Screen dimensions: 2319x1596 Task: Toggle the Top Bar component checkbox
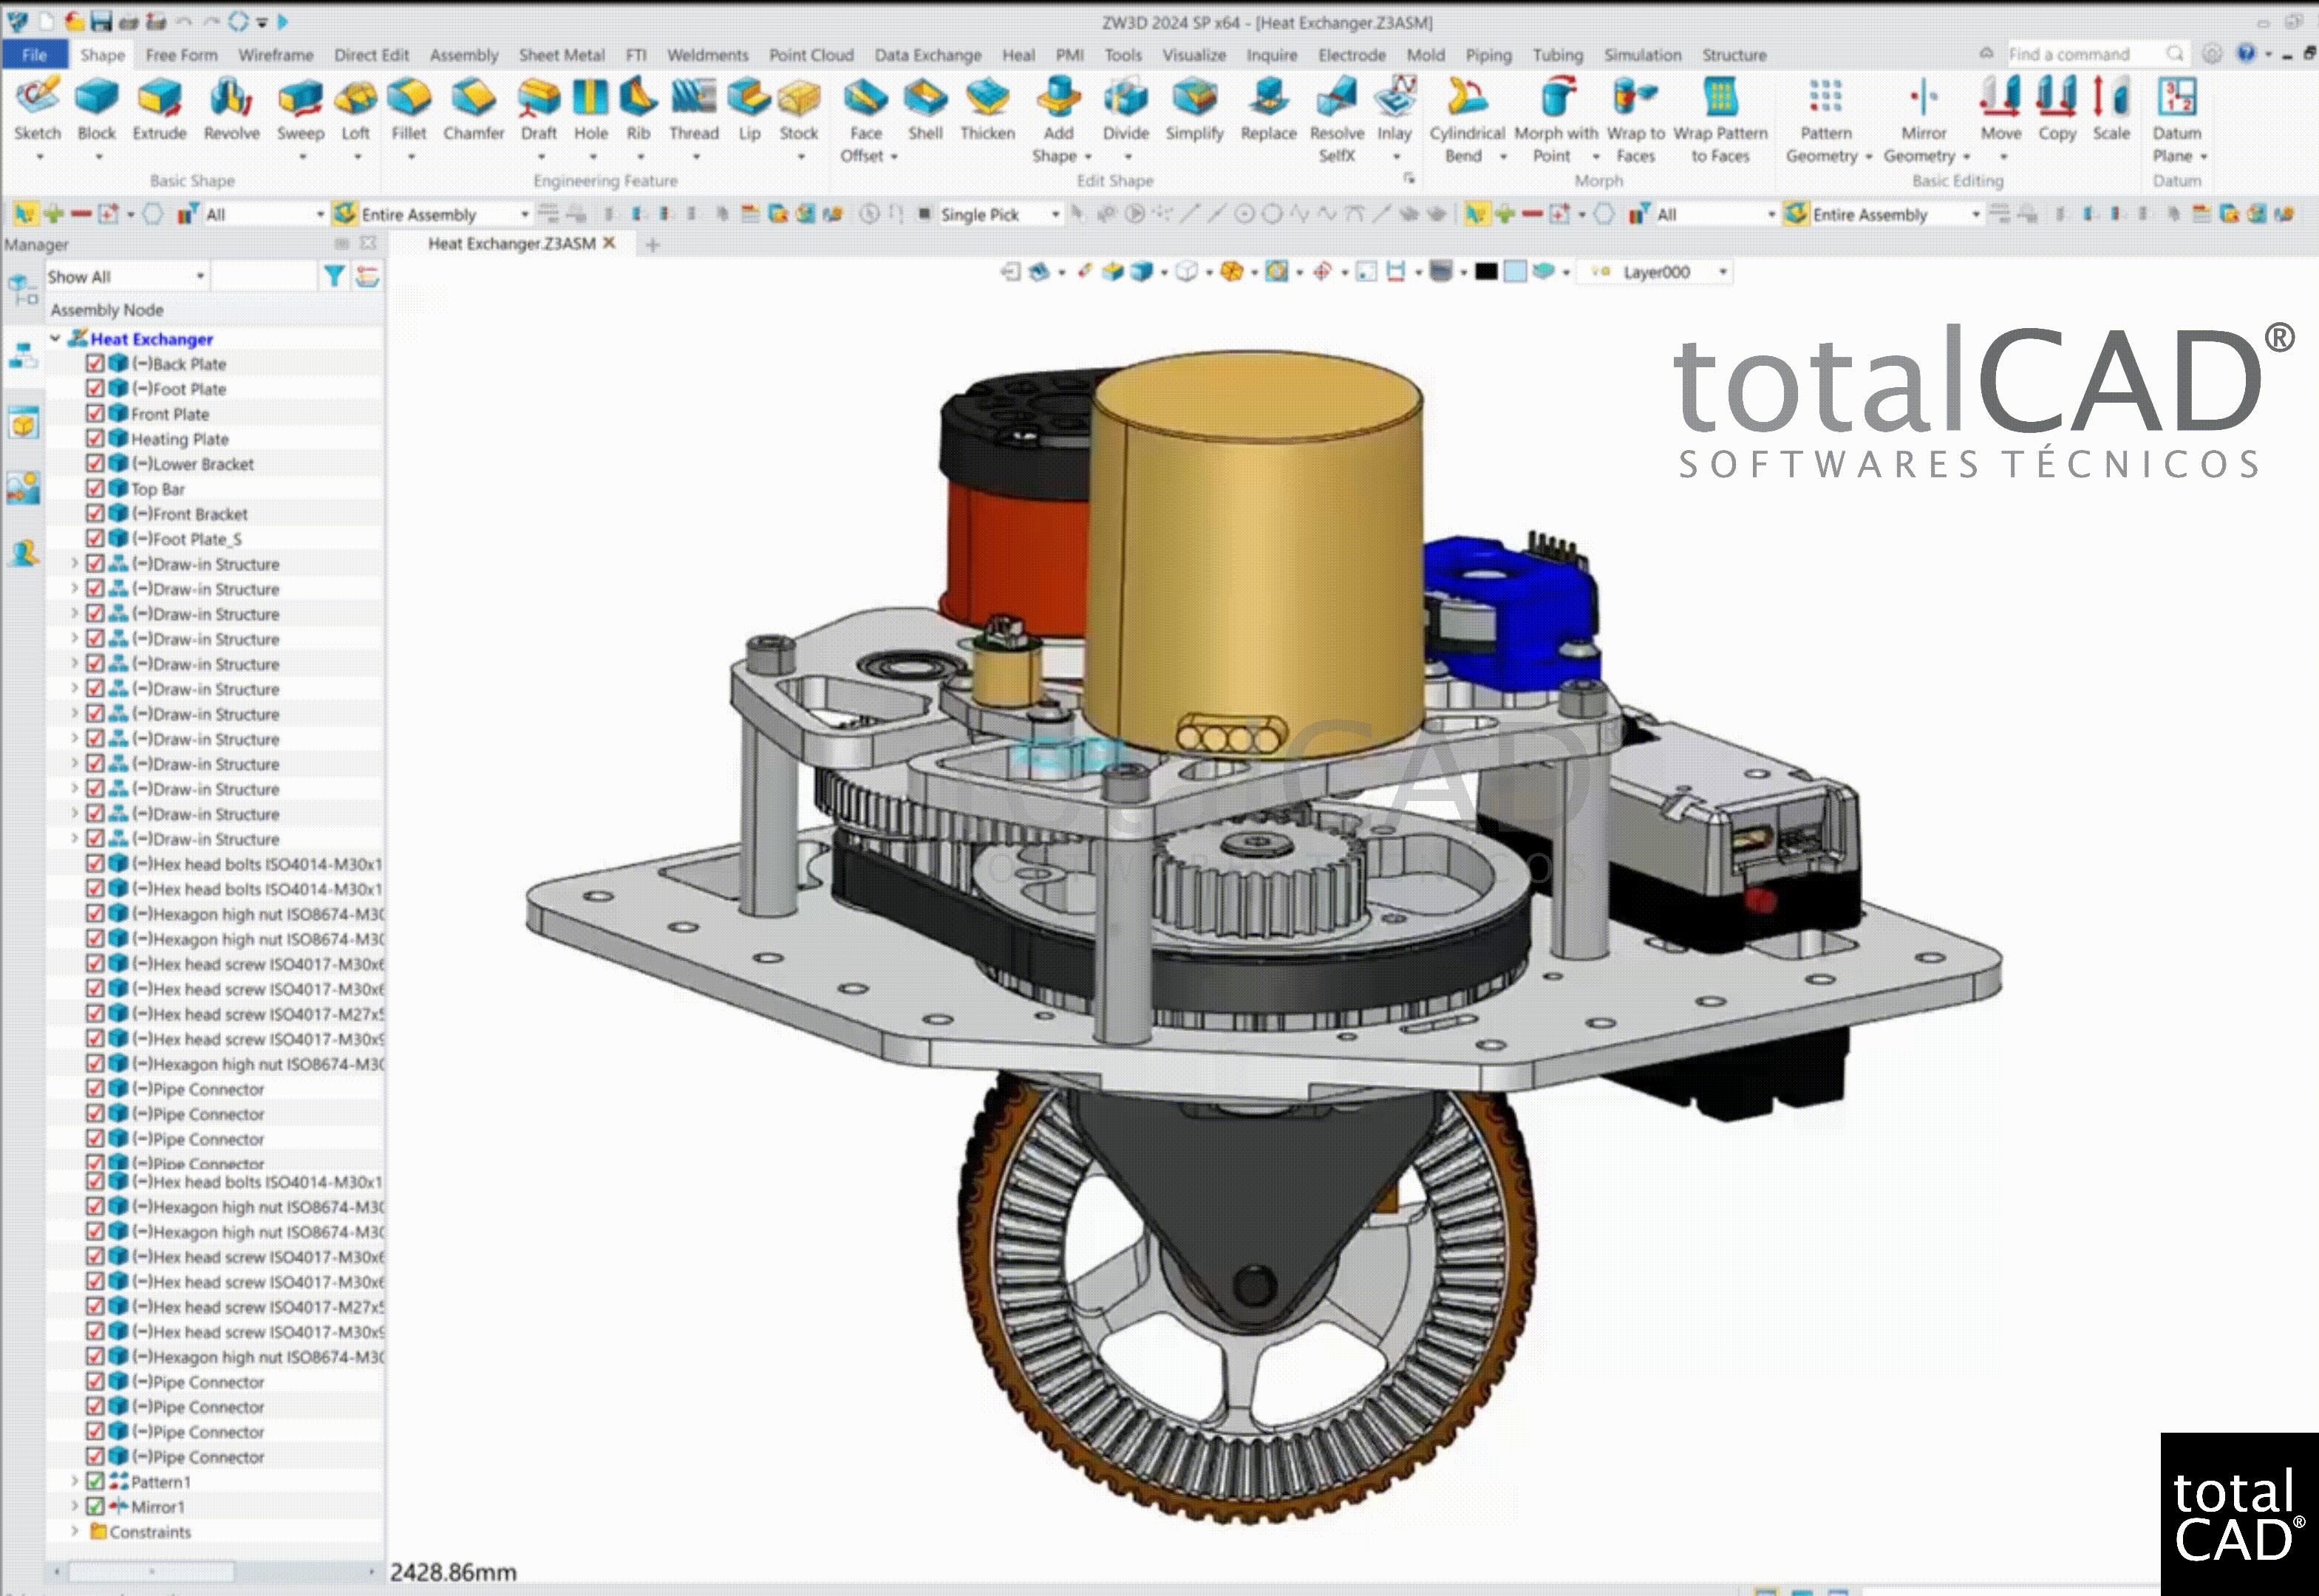95,488
